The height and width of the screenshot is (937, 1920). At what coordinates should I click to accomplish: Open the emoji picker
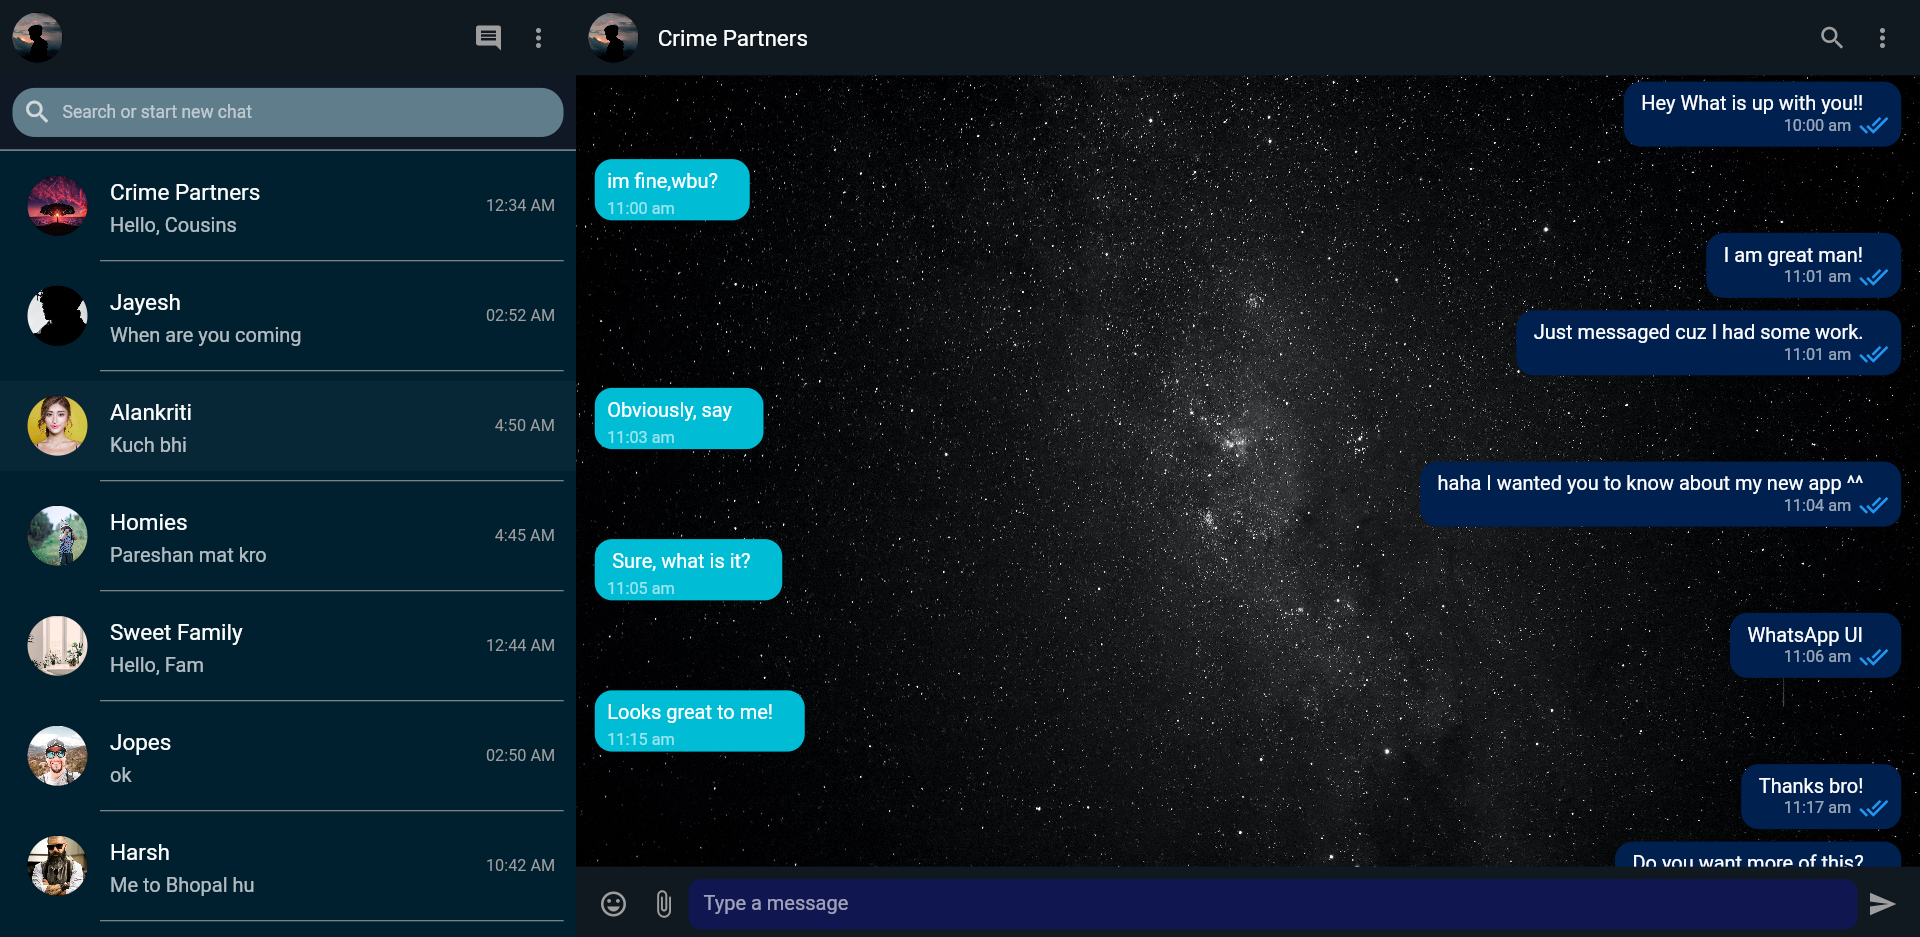coord(613,903)
